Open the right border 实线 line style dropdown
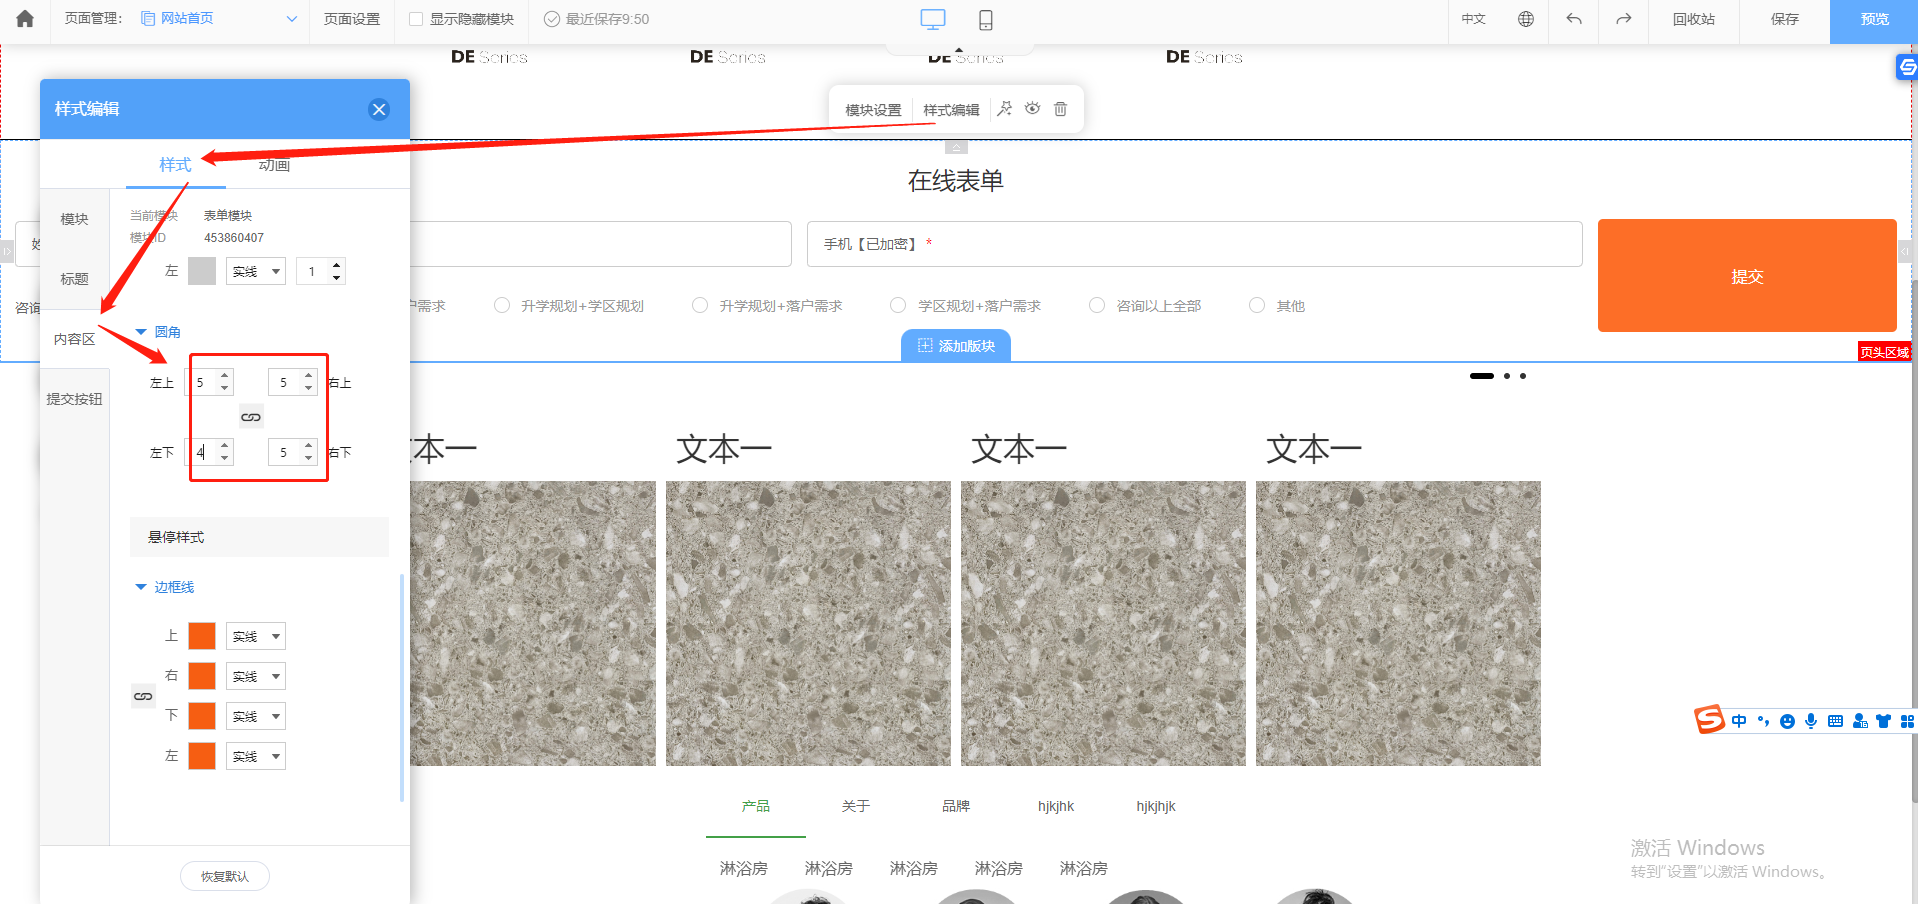Viewport: 1918px width, 904px height. 256,676
